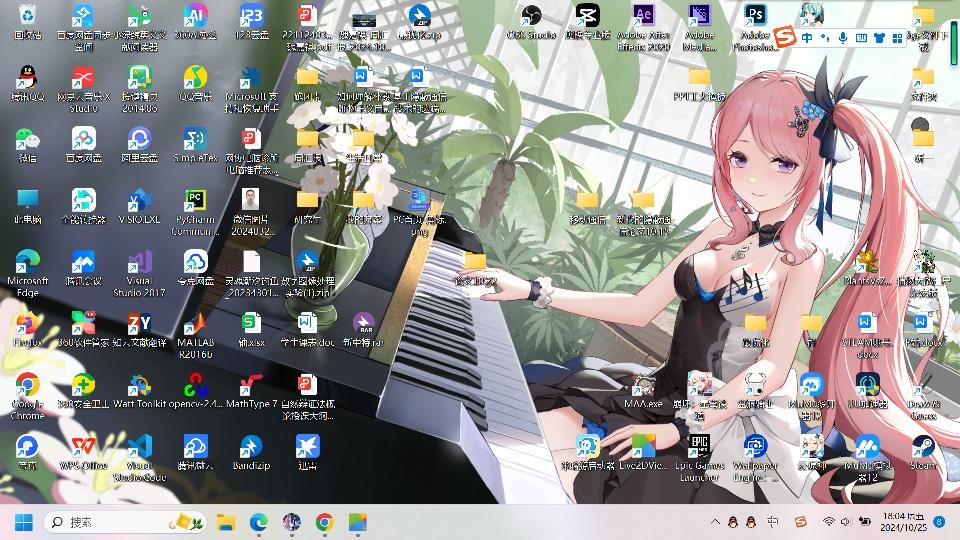This screenshot has height=540, width=960.
Task: Launch MATLAB R2016b shortcut
Action: point(195,335)
